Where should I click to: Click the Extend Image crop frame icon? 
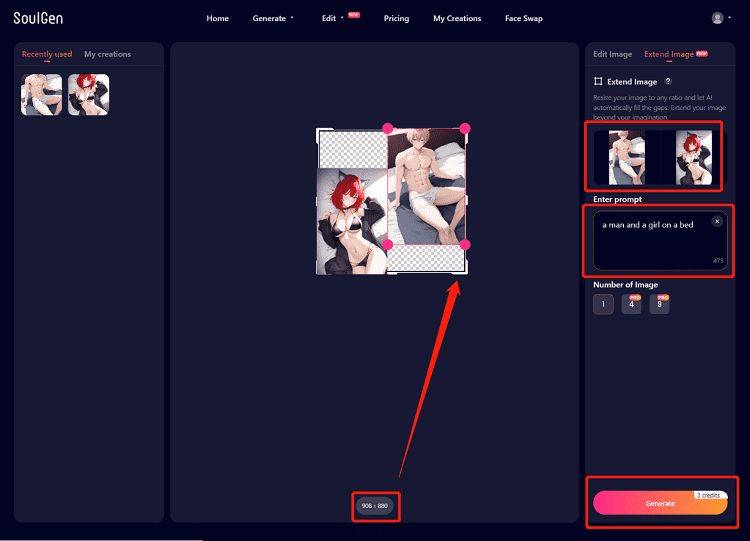(598, 81)
